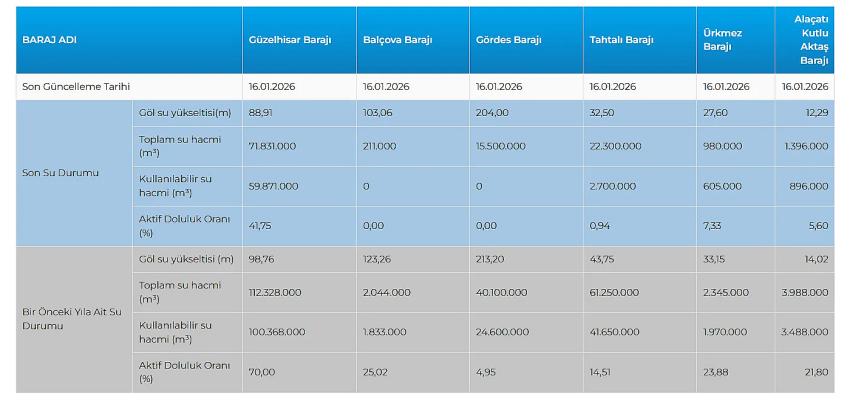Click the Balçova Barajı column header
Viewport: 850px width, 407px height.
(397, 40)
